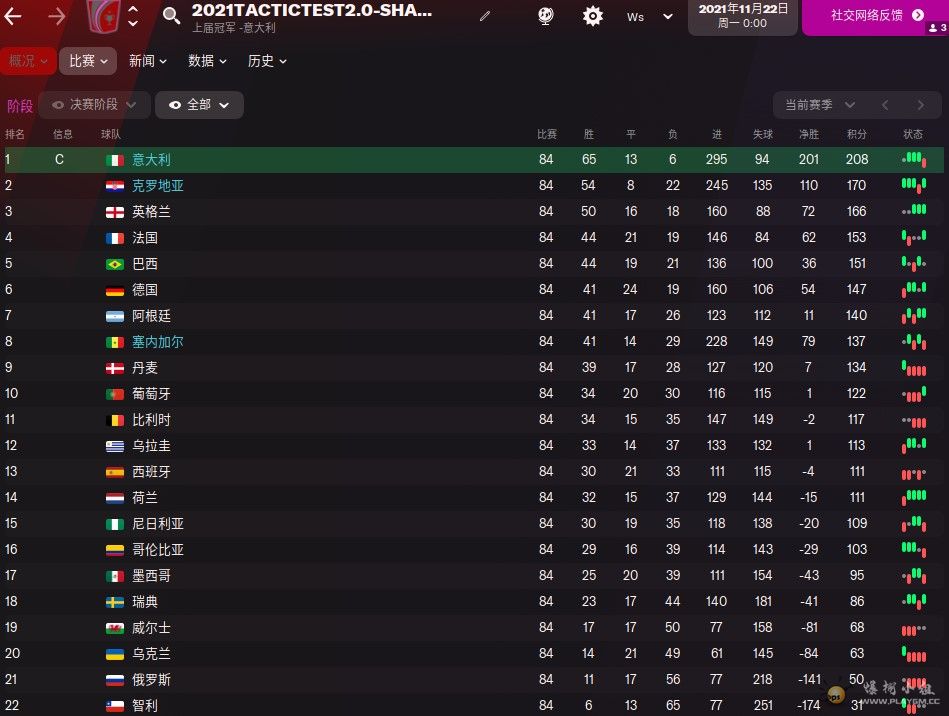Click the previous season arrow
949x716 pixels.
coord(885,105)
